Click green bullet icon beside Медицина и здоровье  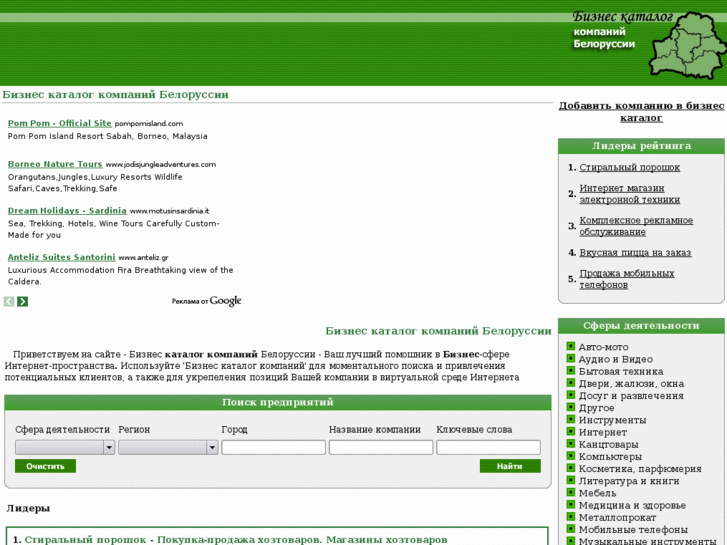click(x=571, y=505)
